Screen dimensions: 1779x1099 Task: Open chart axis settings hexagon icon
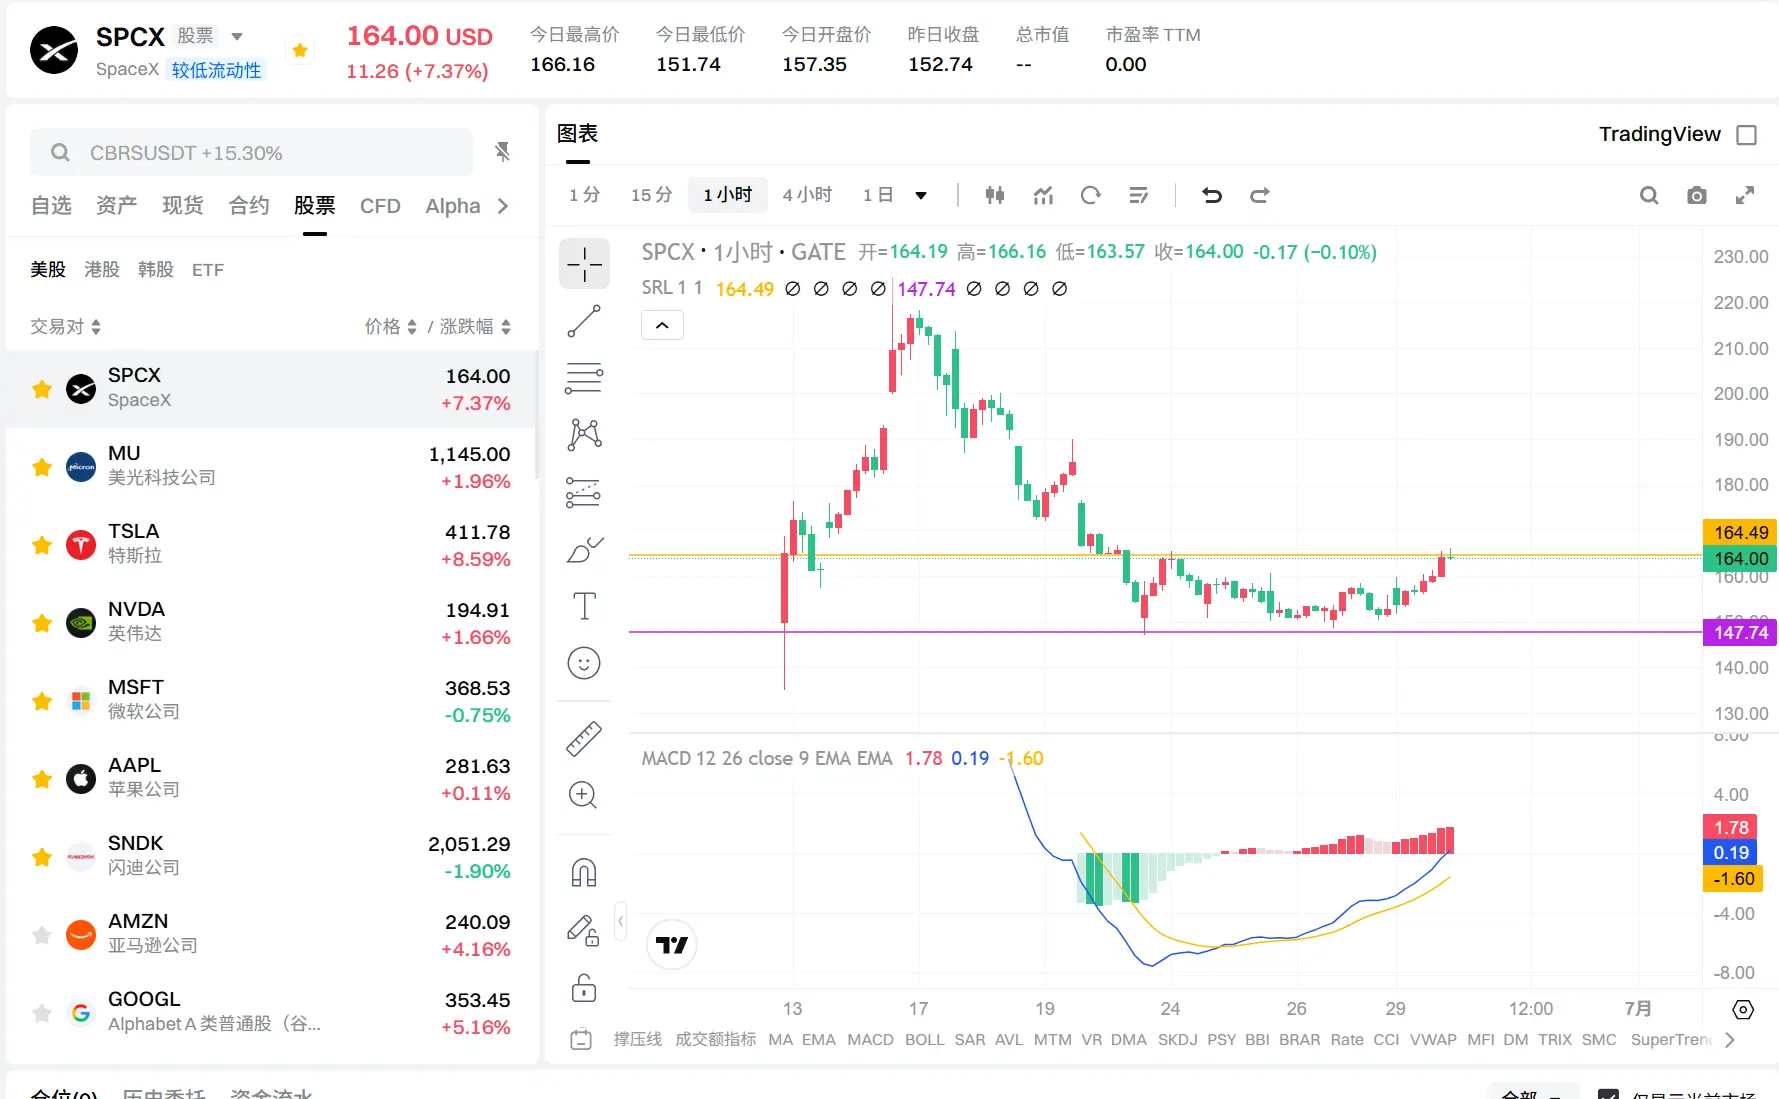(1743, 1010)
